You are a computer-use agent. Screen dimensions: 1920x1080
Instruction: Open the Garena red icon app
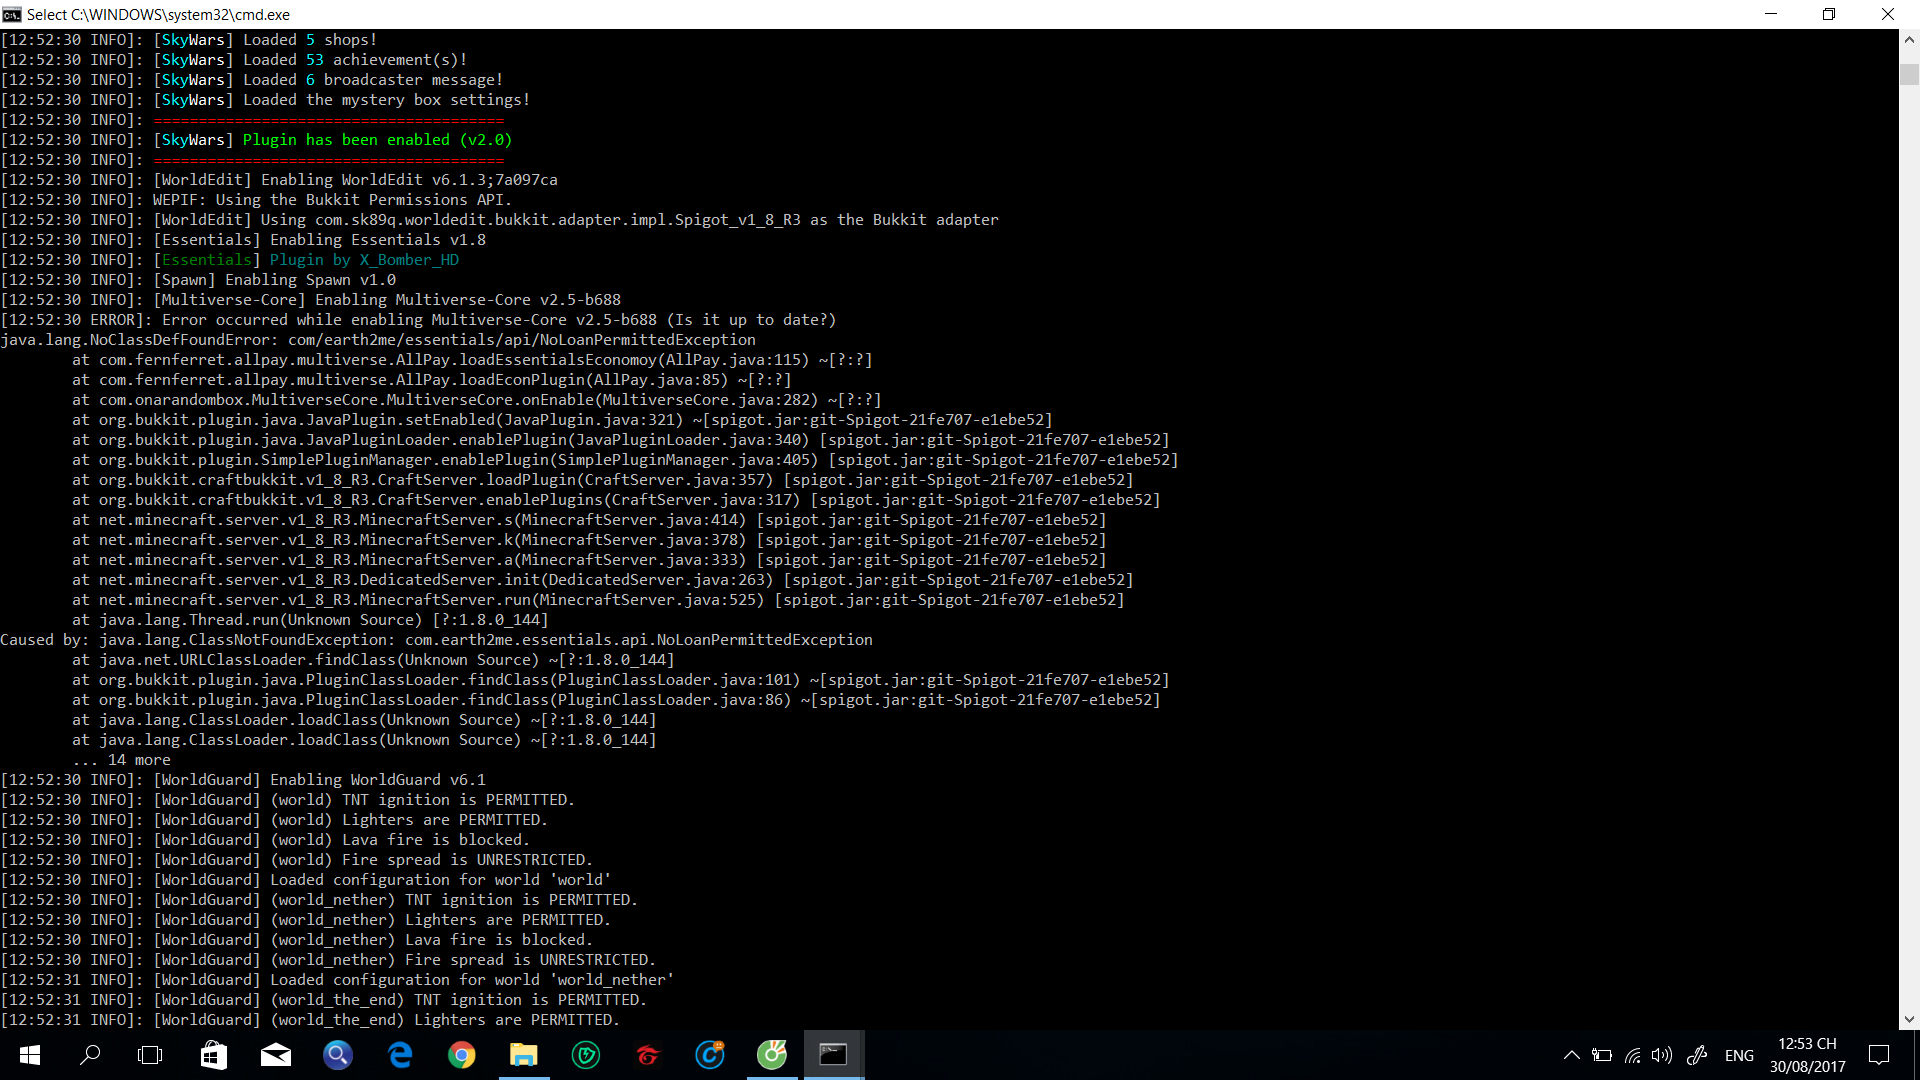648,1055
